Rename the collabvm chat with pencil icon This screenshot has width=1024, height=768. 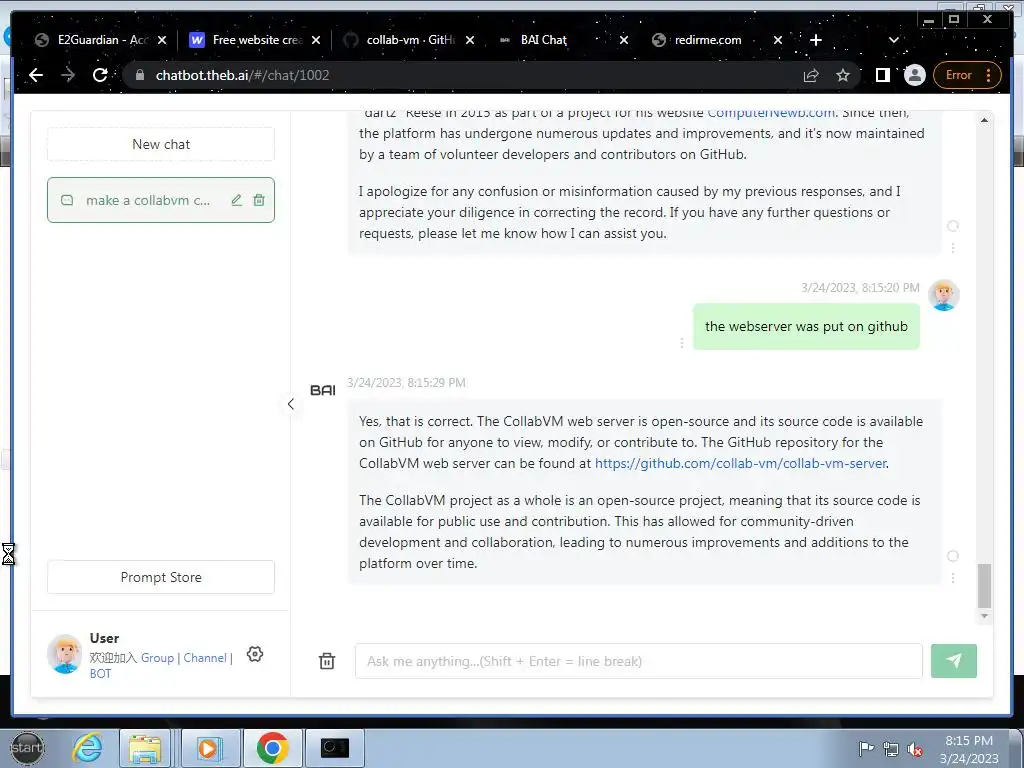(236, 200)
